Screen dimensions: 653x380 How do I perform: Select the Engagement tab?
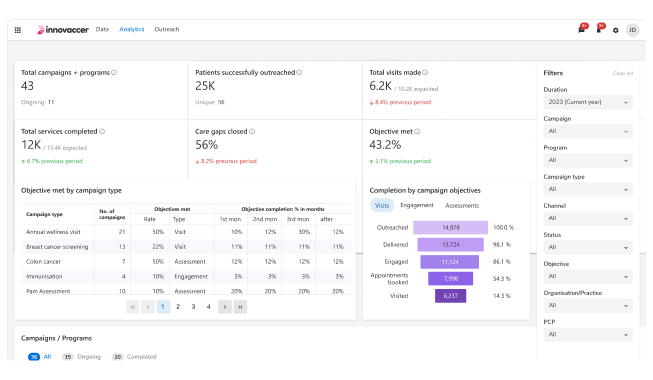click(416, 205)
